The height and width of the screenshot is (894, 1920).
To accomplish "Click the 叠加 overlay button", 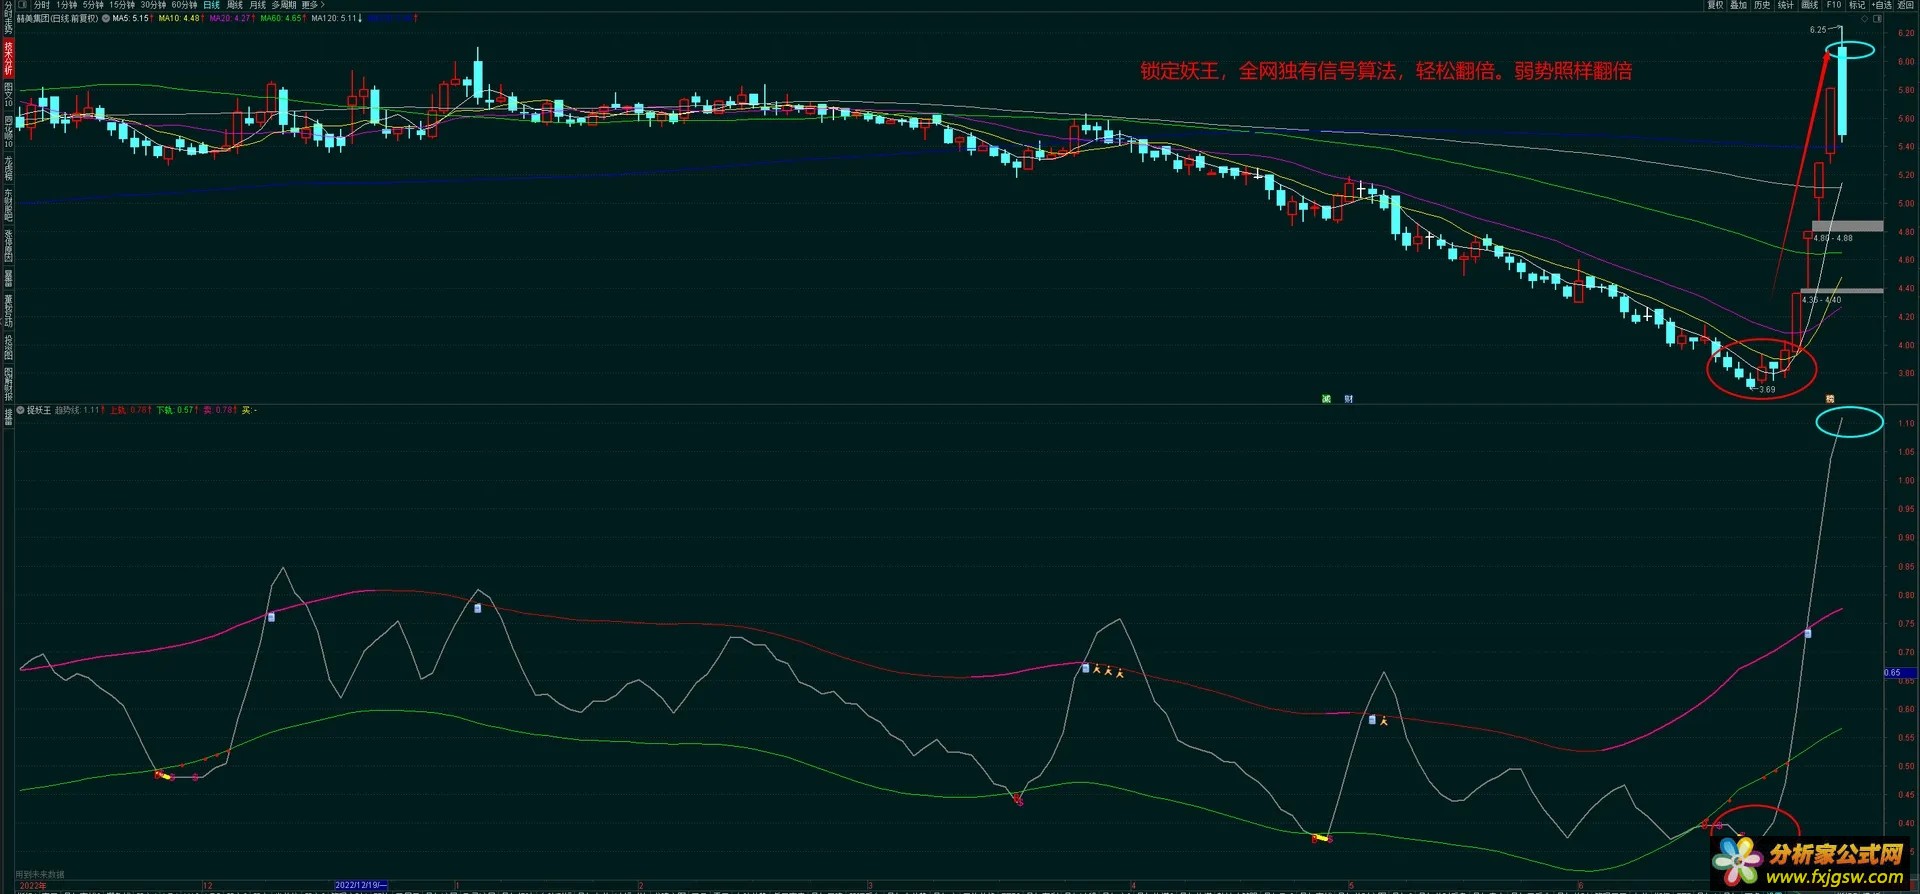I will pyautogui.click(x=1738, y=5).
